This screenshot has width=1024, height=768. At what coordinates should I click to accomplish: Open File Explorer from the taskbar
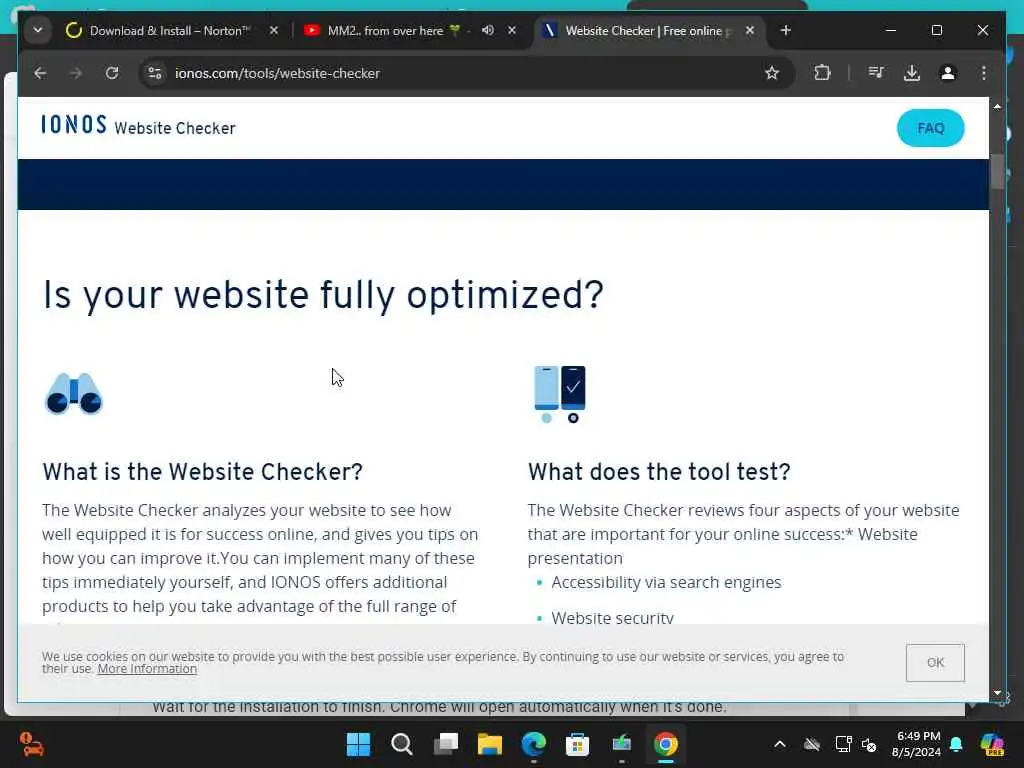click(490, 744)
